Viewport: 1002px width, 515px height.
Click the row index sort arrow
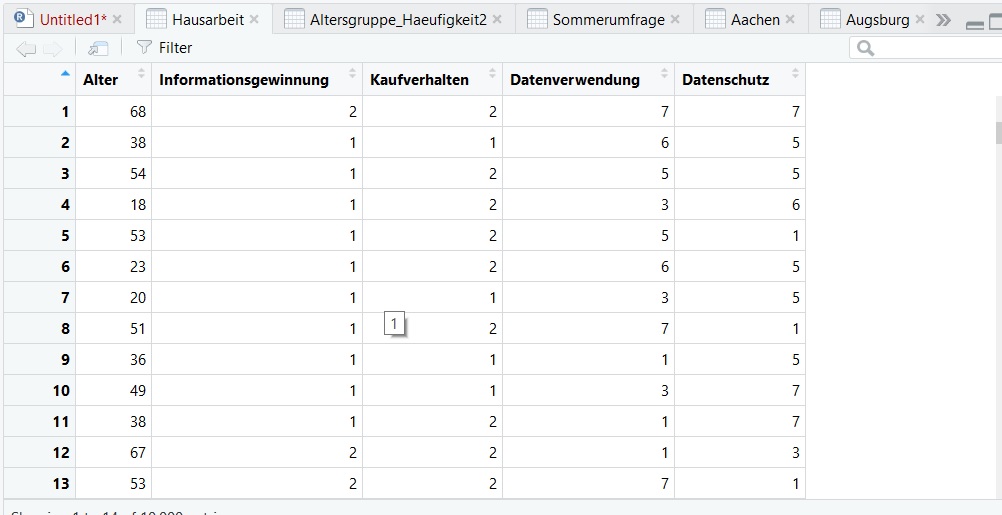coord(66,73)
